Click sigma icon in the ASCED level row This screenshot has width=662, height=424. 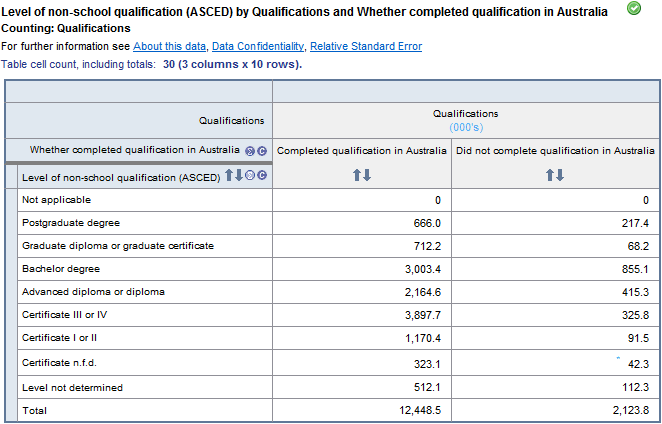pyautogui.click(x=251, y=177)
